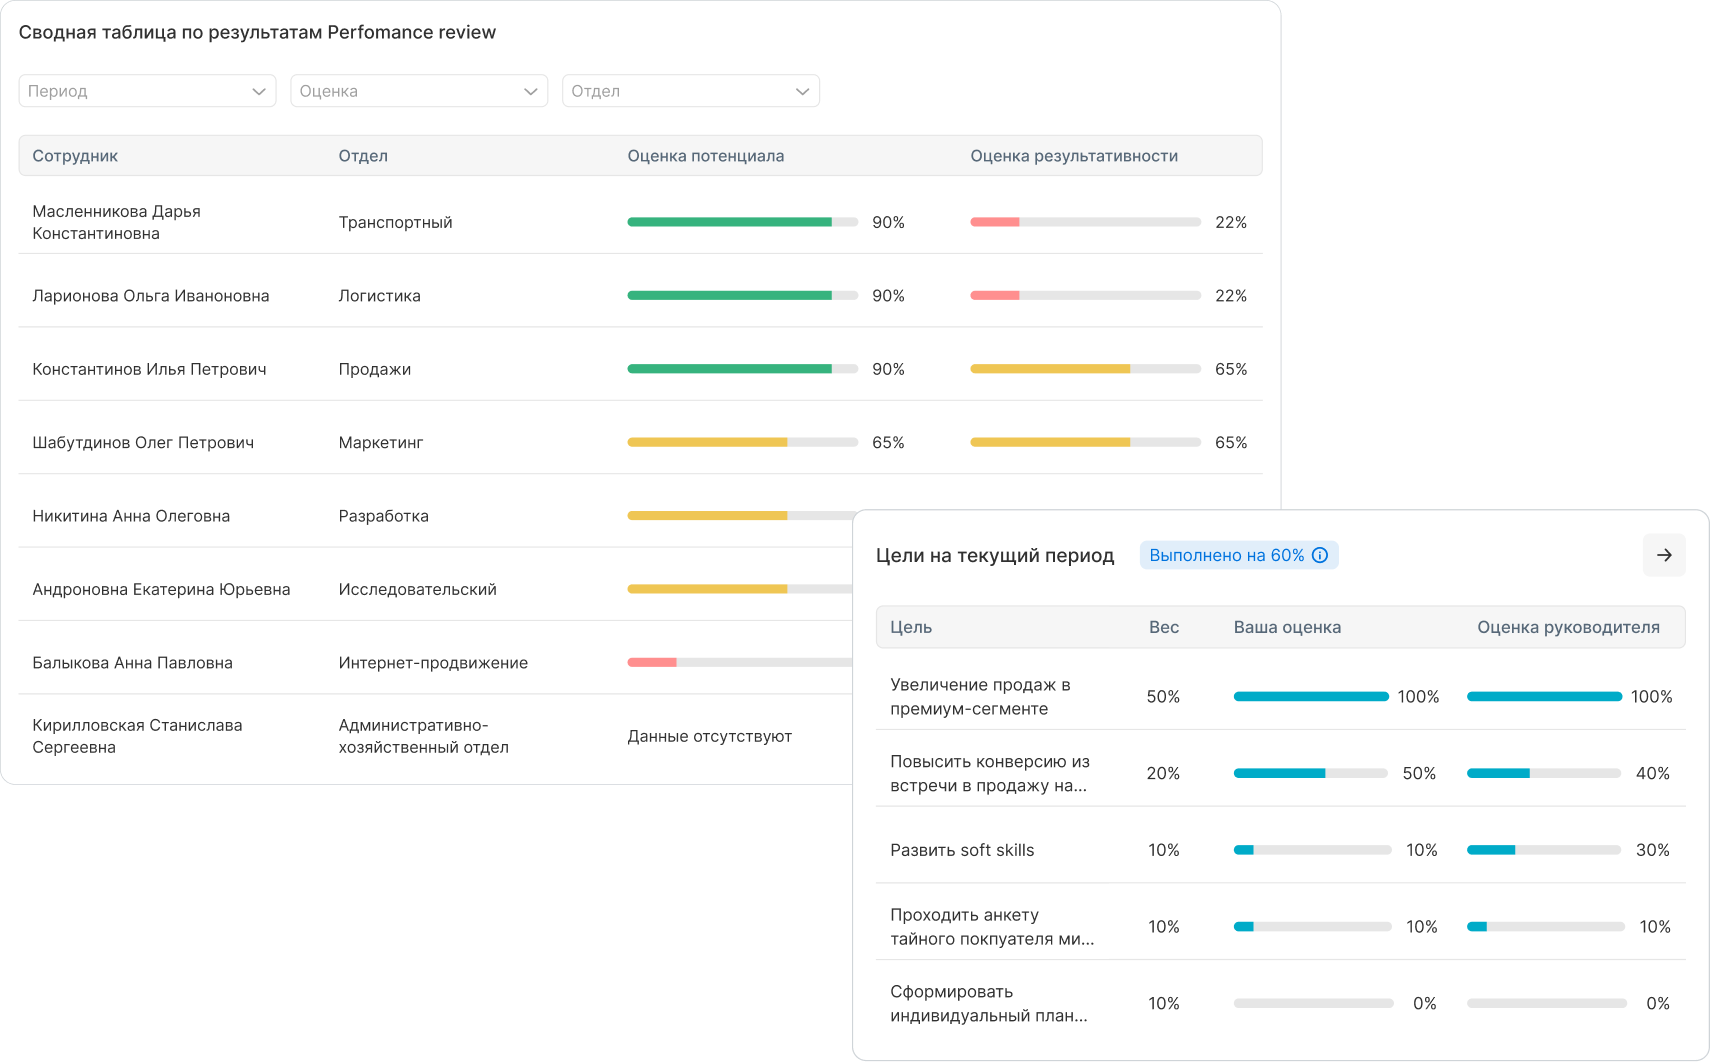Click the Выполнено на 60% badge
Viewport: 1710px width, 1062px height.
(1239, 555)
